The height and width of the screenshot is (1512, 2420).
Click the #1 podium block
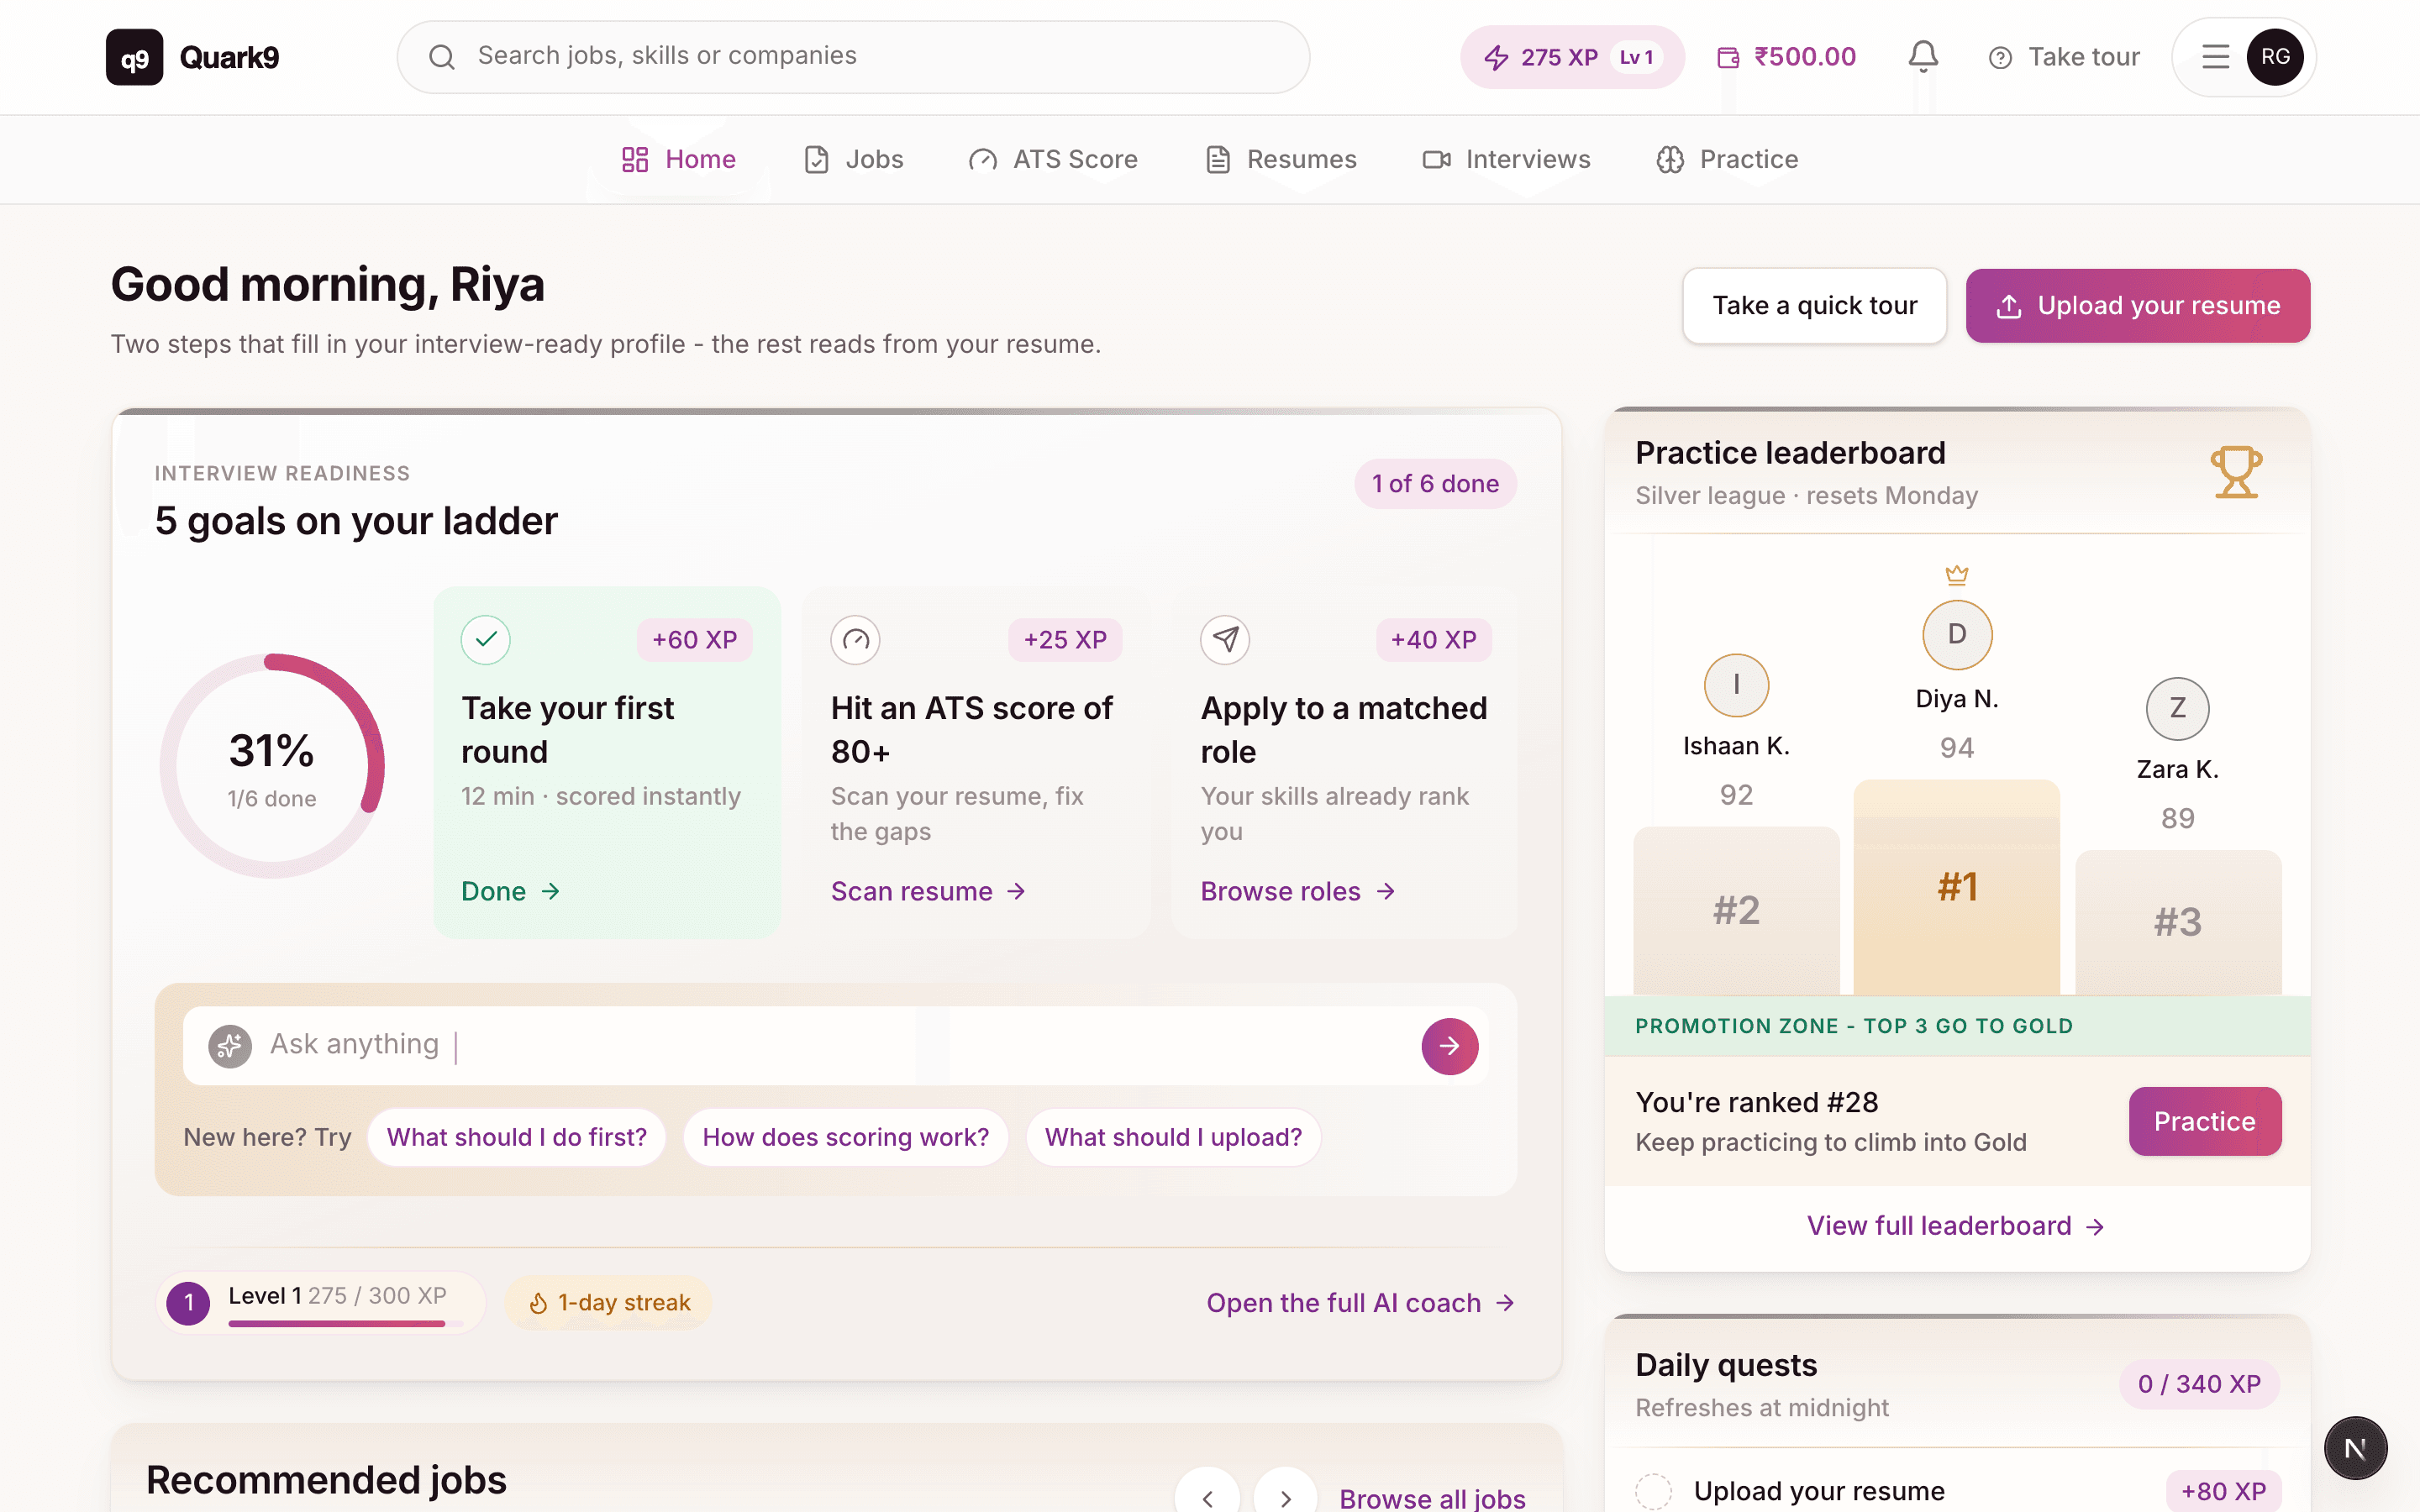point(1956,888)
